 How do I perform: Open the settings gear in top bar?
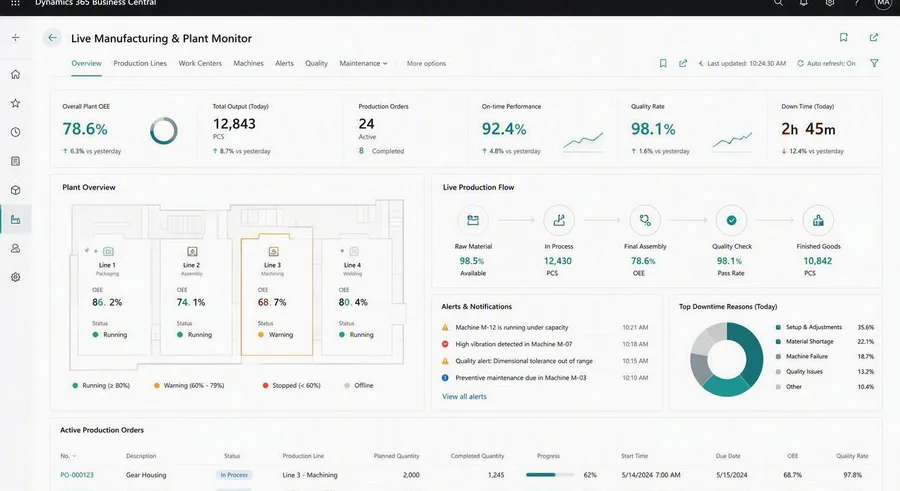click(x=830, y=3)
